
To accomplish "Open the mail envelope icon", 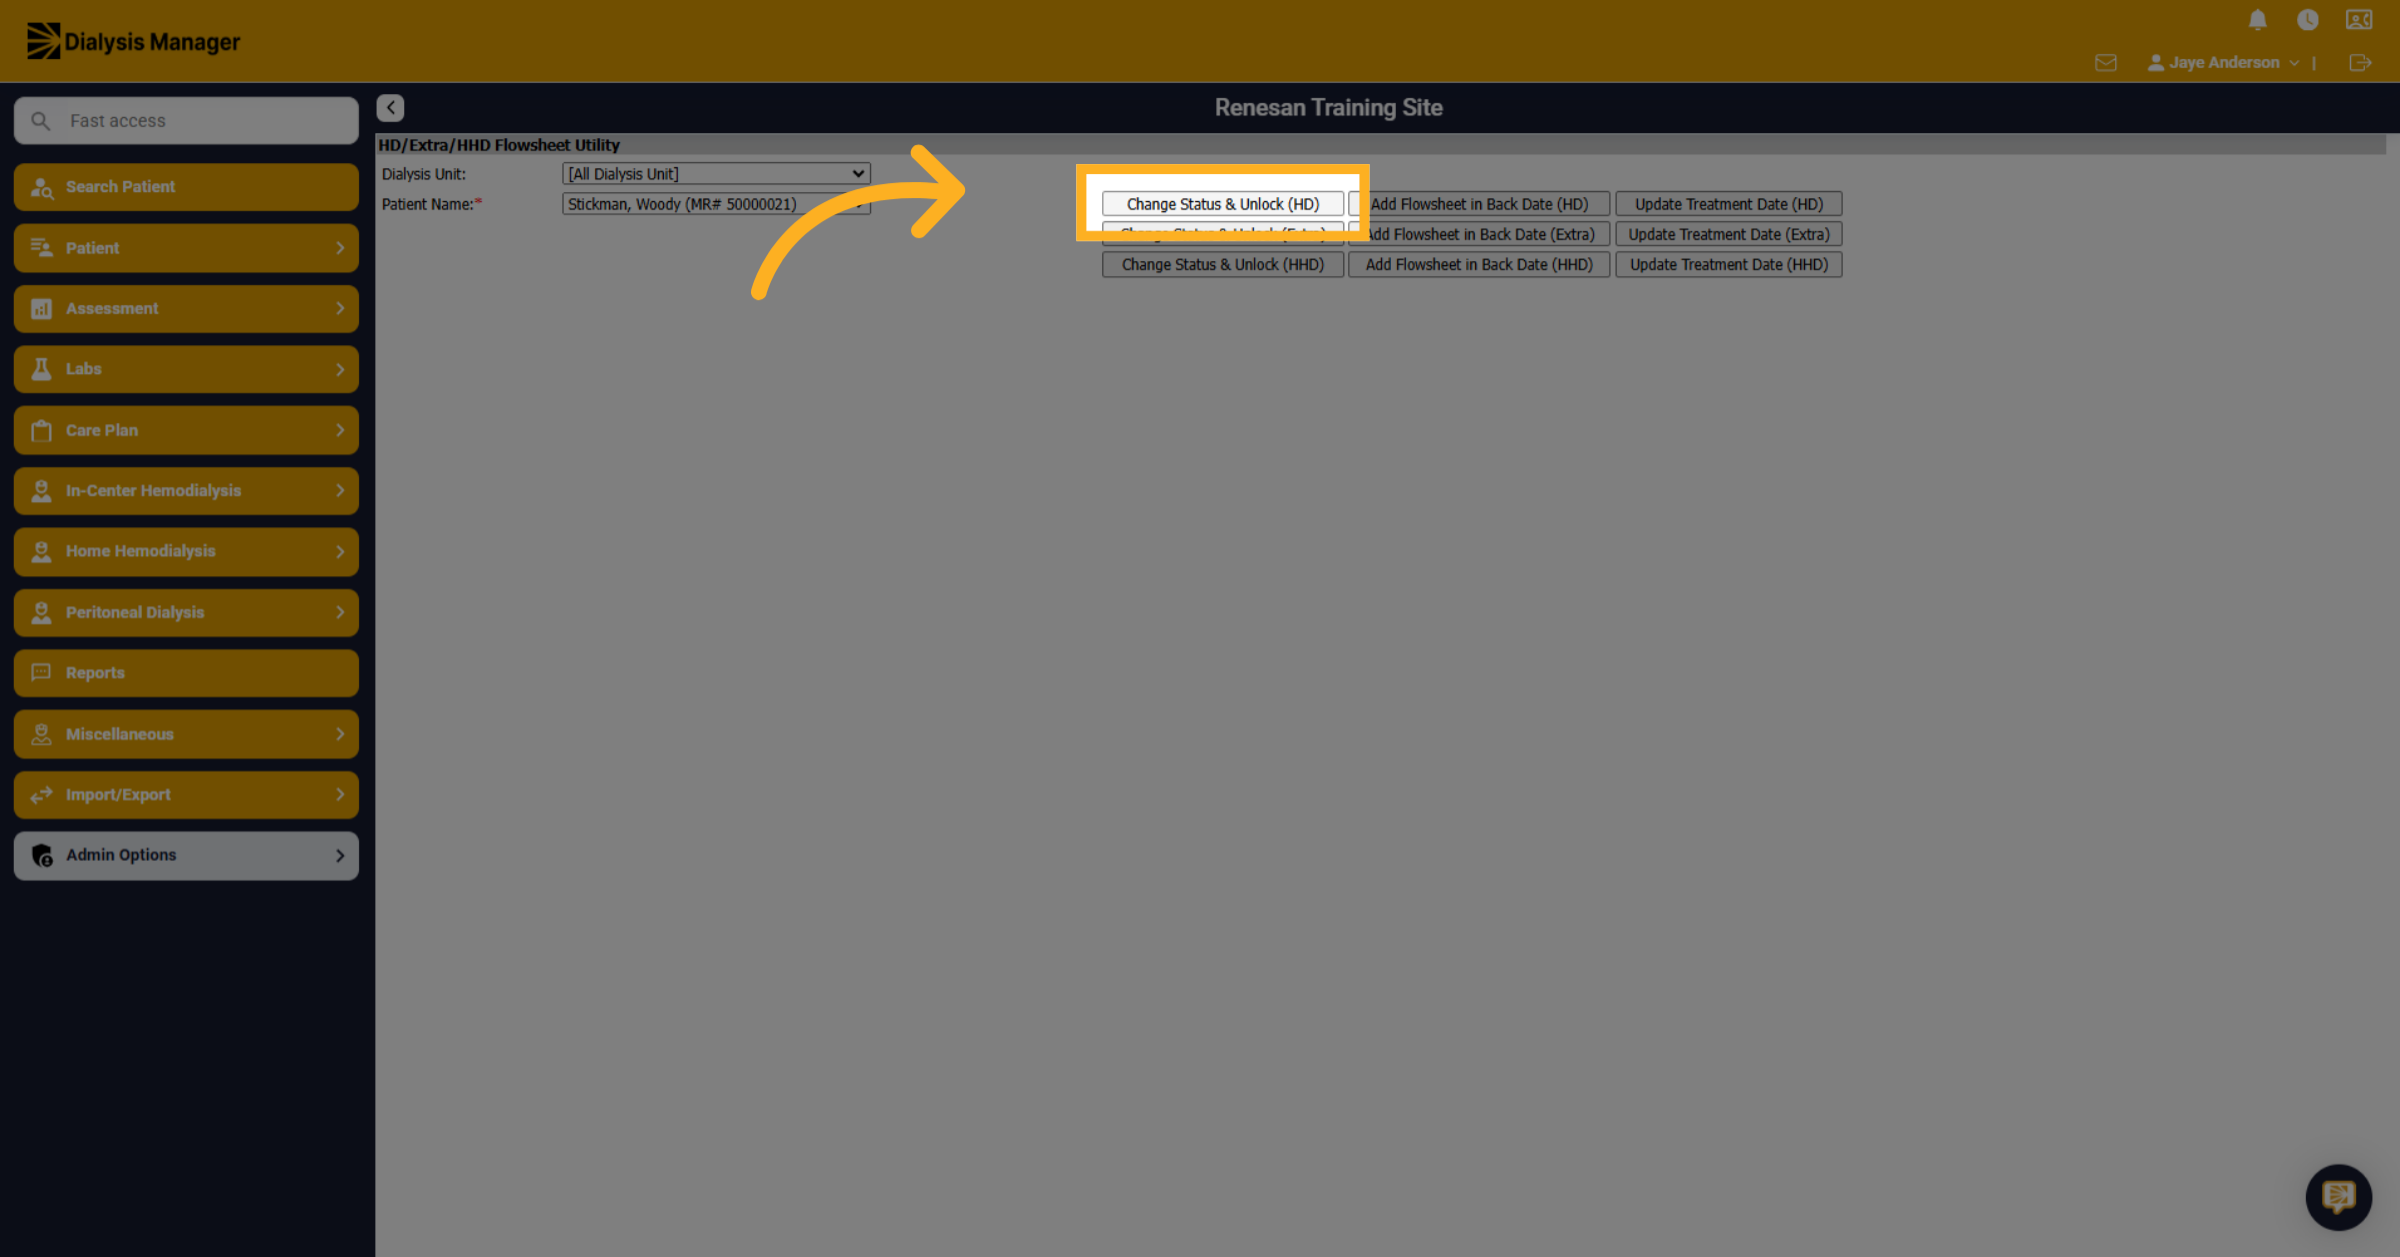I will click(x=2106, y=63).
